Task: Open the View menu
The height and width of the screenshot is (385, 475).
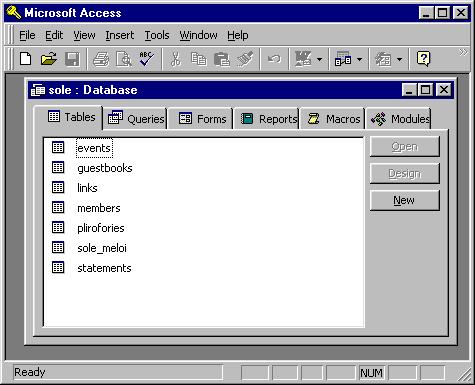Action: pos(84,35)
